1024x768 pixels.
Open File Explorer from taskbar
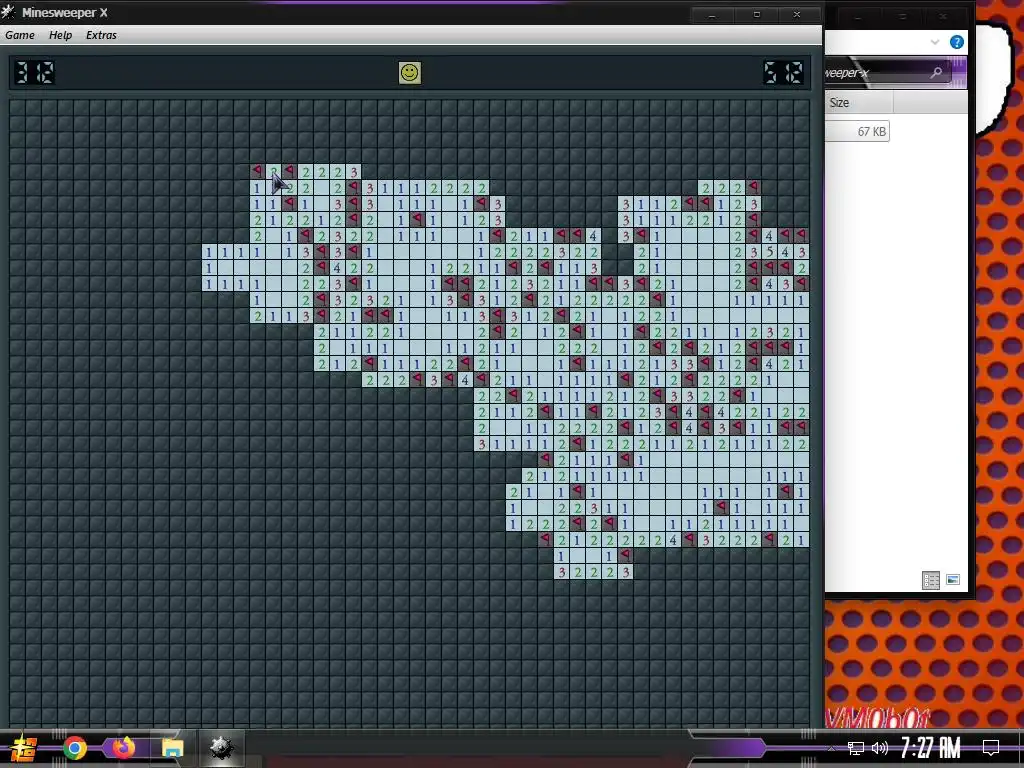(x=172, y=748)
